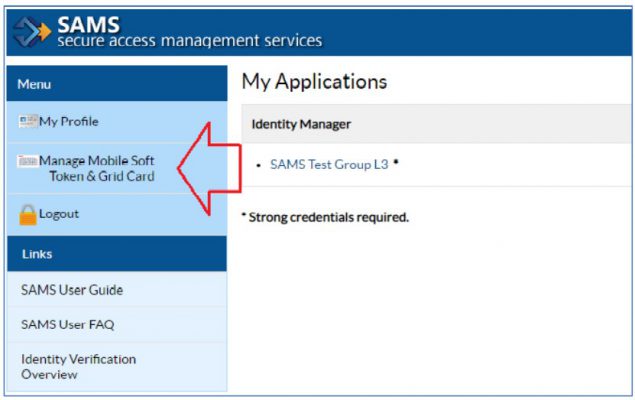635x400 pixels.
Task: Click the SAMS arrow logo icon
Action: (31, 34)
